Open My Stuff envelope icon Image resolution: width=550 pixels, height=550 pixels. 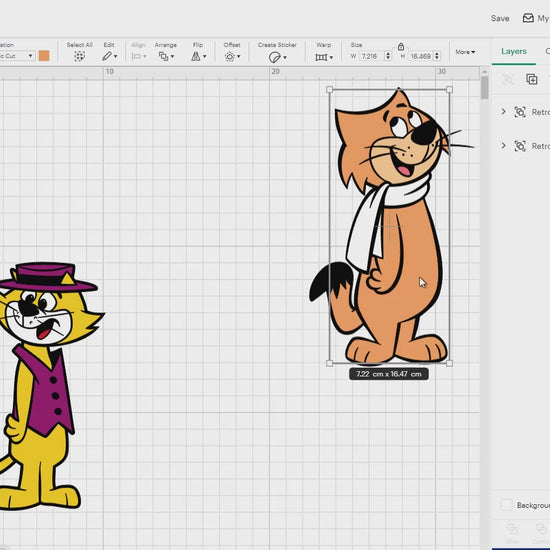[528, 18]
